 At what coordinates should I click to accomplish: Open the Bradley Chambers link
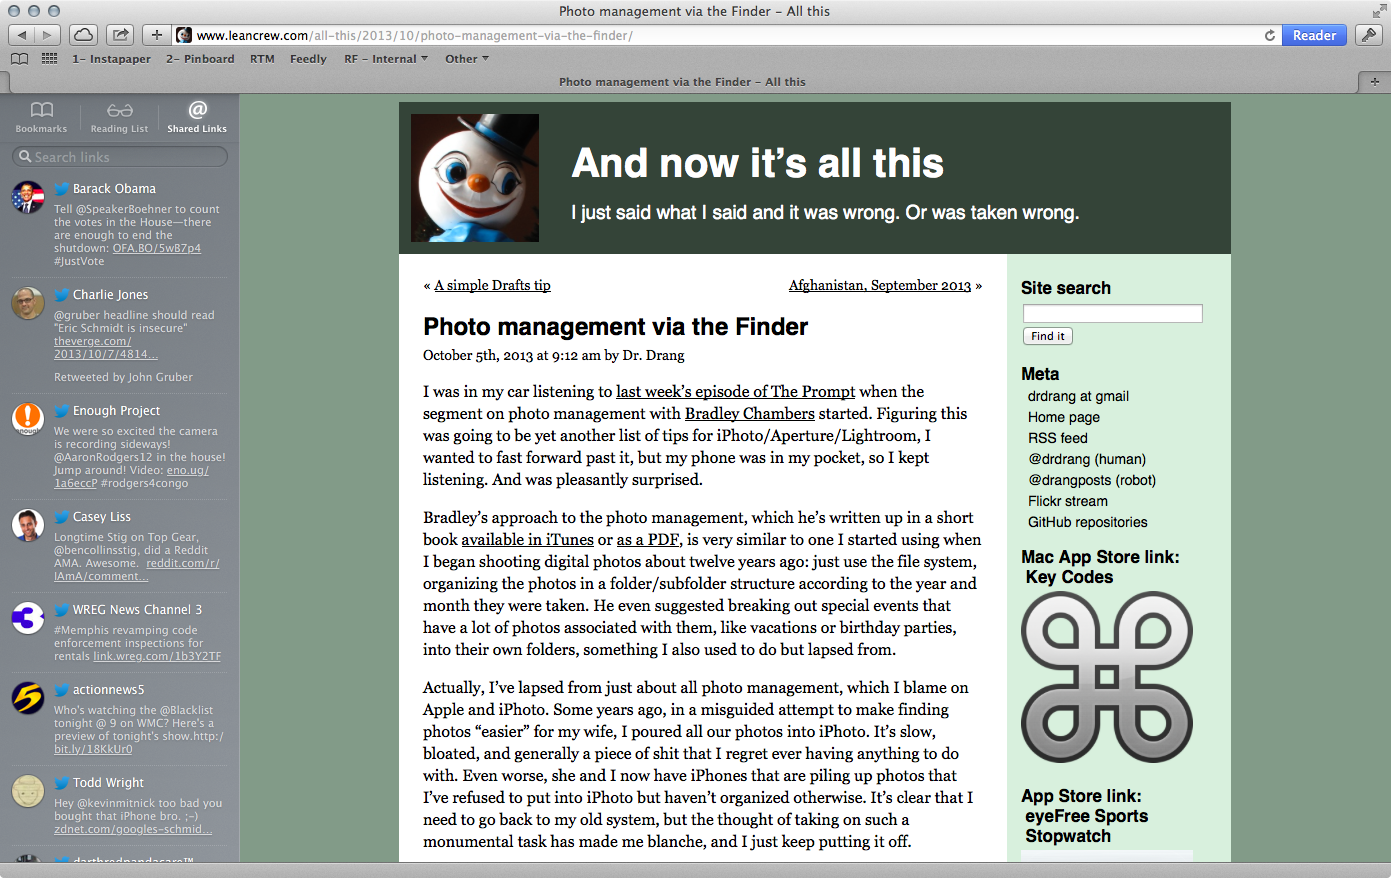750,413
